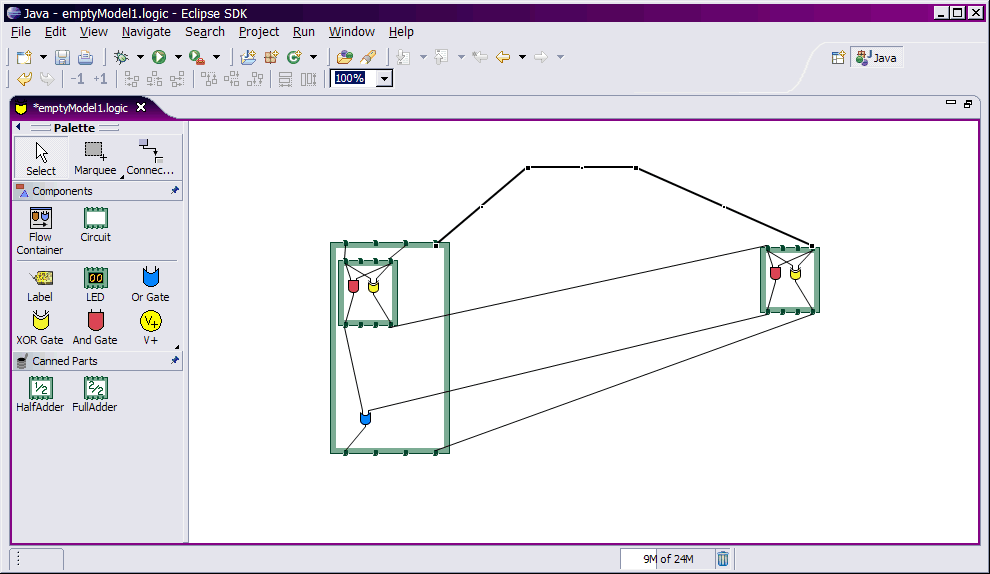The height and width of the screenshot is (574, 990).
Task: Collapse the Components palette drawer
Action: (62, 191)
